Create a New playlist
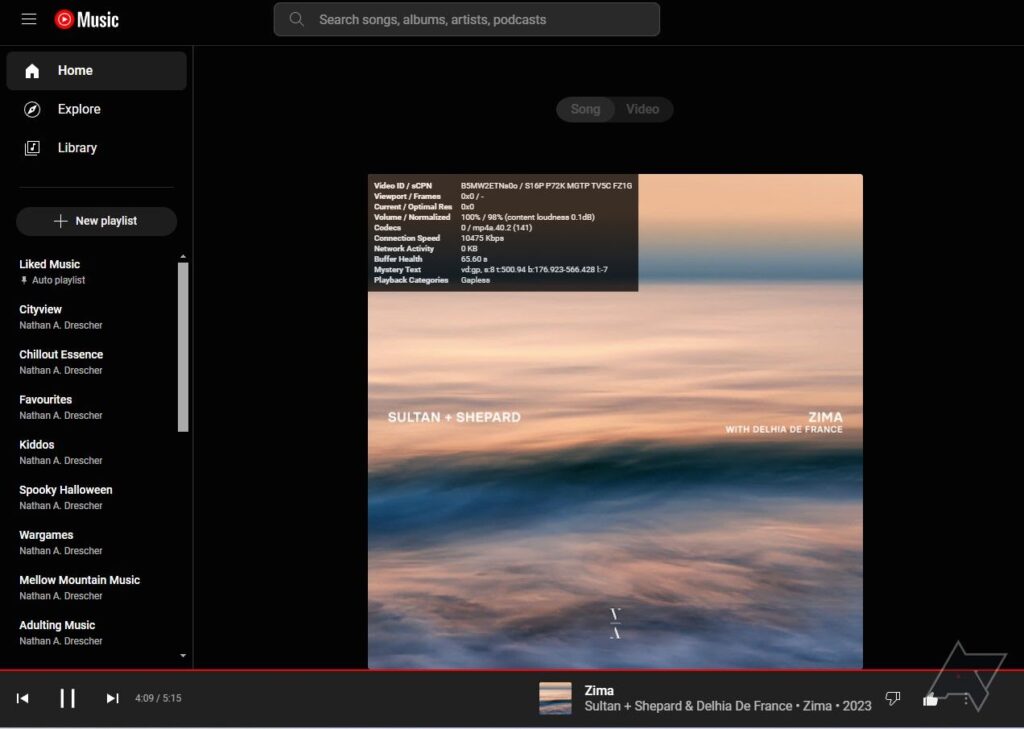This screenshot has height=729, width=1024. (x=97, y=221)
